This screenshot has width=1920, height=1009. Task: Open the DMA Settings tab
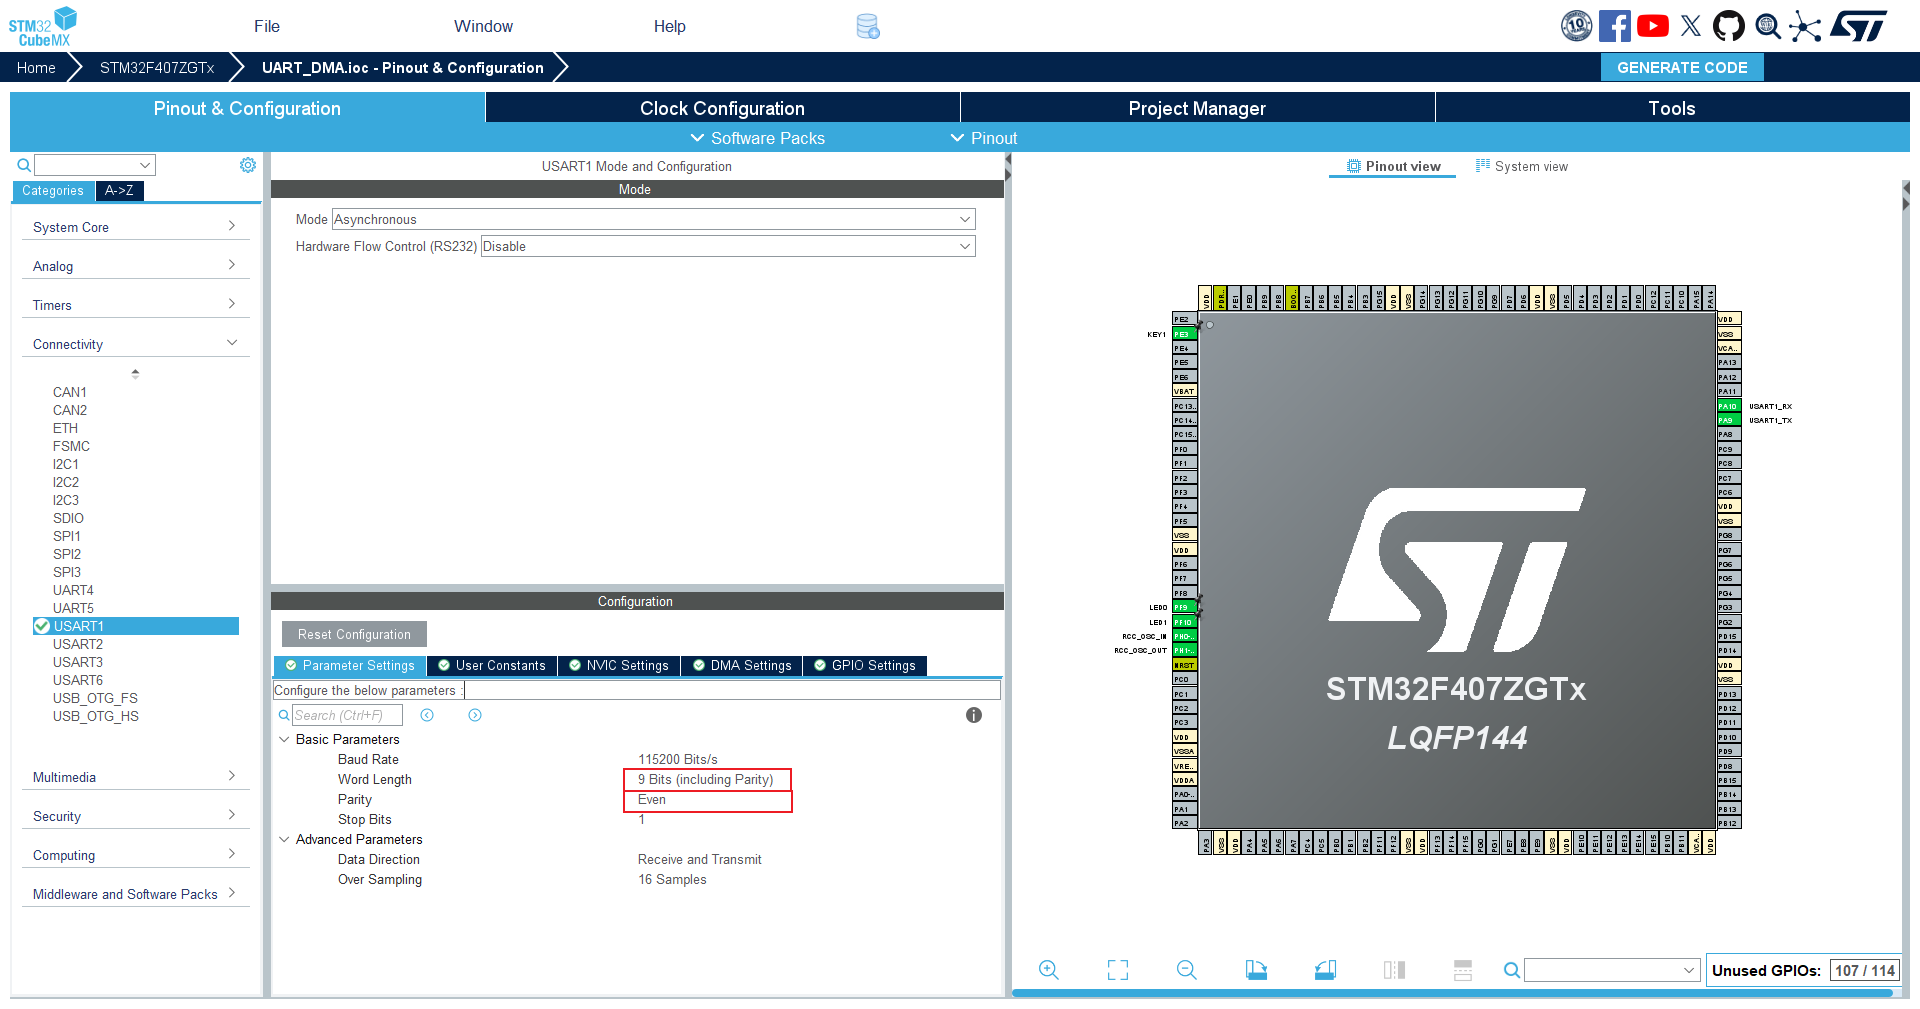tap(741, 666)
